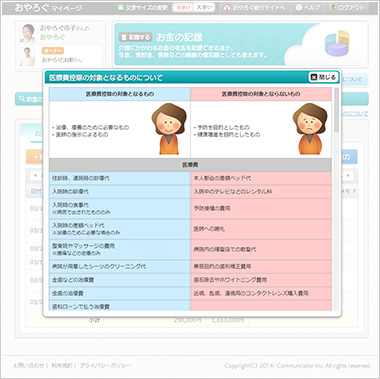Click おやろぐ花子's profile photo
Viewport: 380px width, 379px height.
[28, 33]
